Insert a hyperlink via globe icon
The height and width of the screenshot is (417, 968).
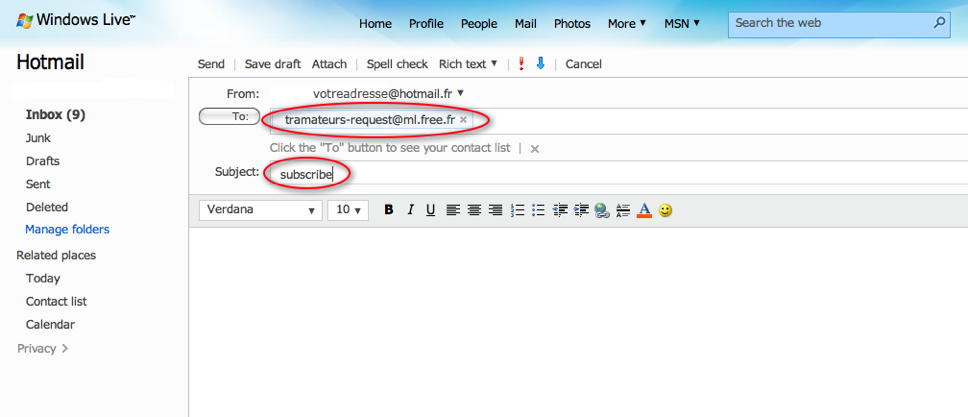pos(602,211)
